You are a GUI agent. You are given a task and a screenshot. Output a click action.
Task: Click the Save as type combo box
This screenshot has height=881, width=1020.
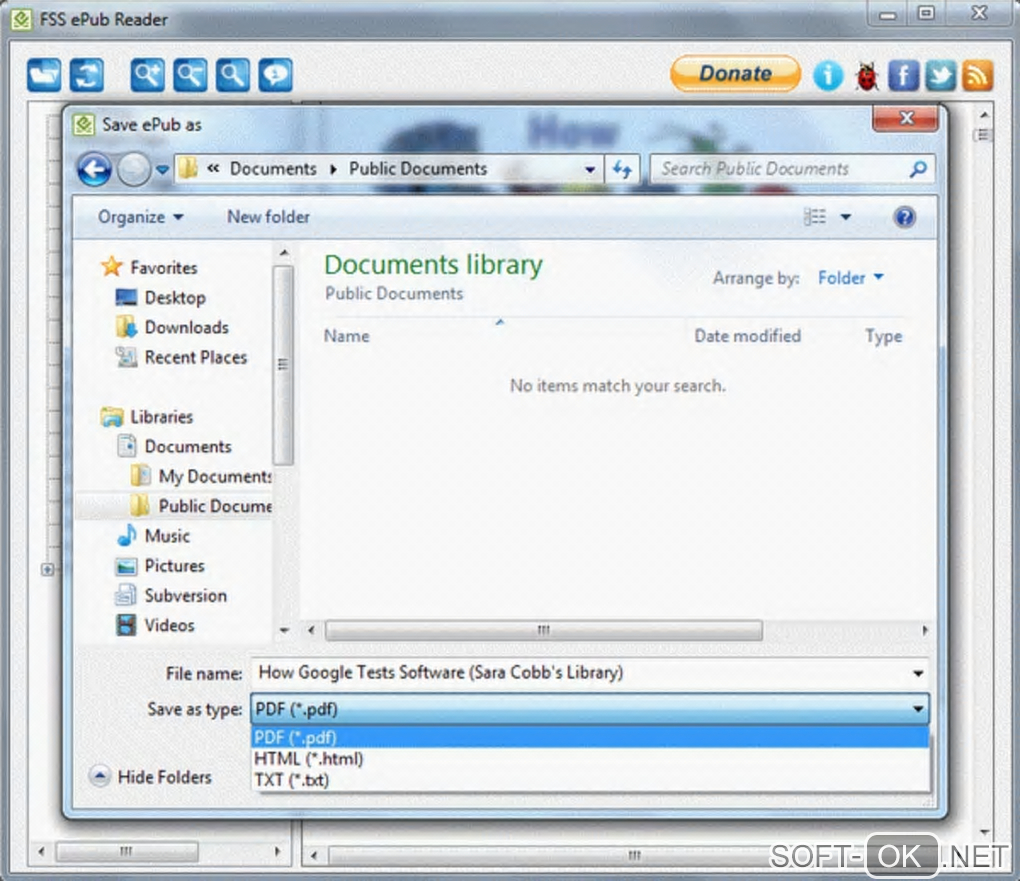pos(589,709)
